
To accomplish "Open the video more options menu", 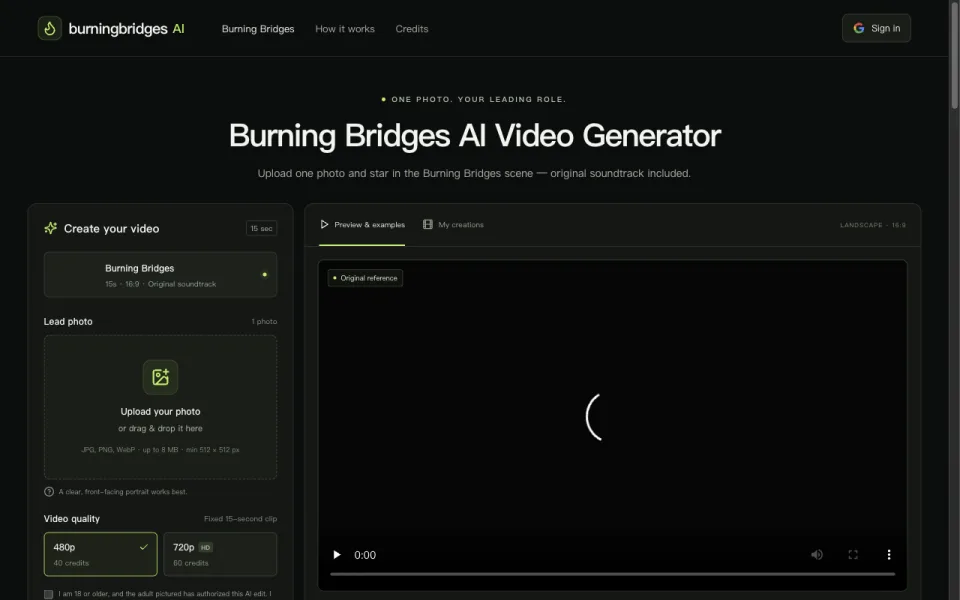I will (889, 555).
